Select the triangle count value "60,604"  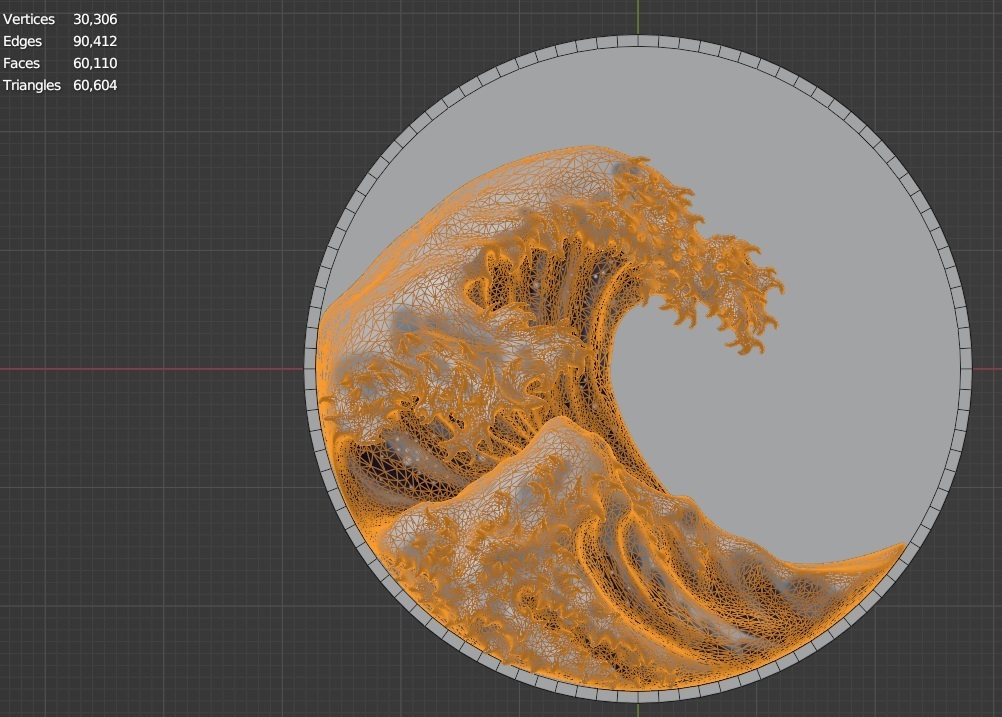pos(95,85)
